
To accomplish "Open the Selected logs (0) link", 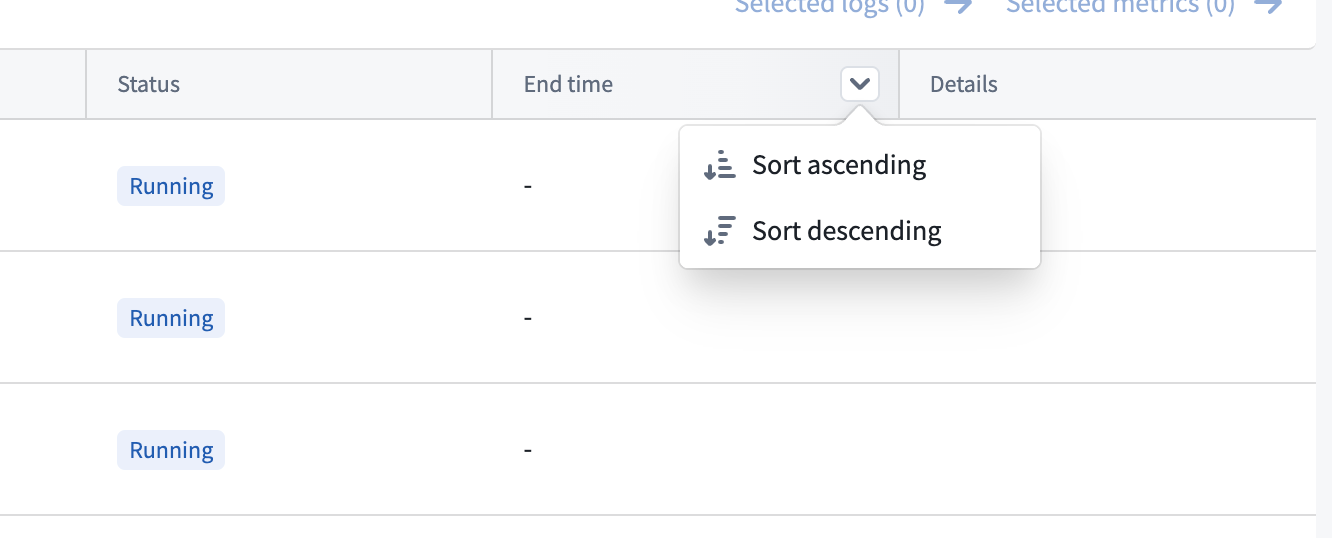I will point(829,6).
